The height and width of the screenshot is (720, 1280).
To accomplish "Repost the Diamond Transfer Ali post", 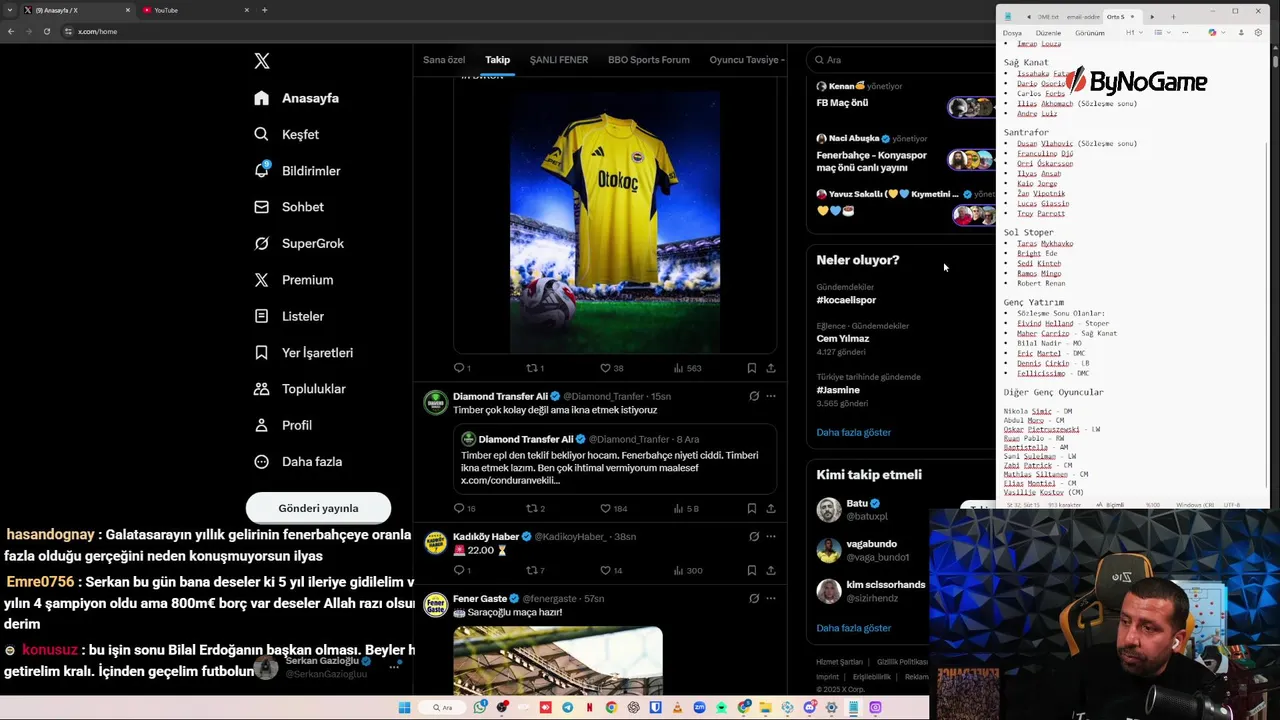I will pyautogui.click(x=534, y=508).
